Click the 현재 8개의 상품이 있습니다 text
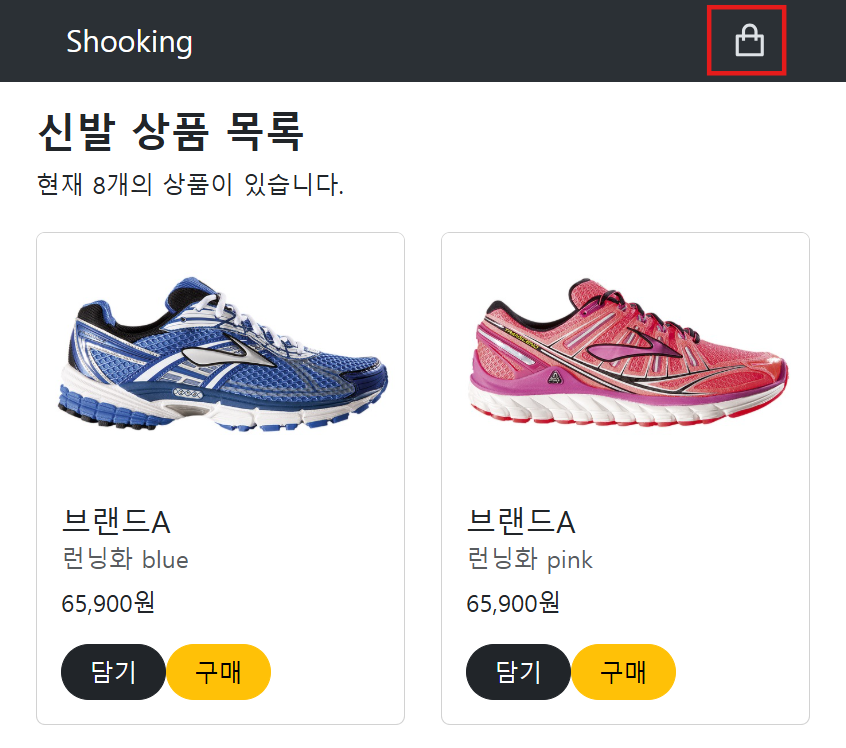 tap(190, 185)
